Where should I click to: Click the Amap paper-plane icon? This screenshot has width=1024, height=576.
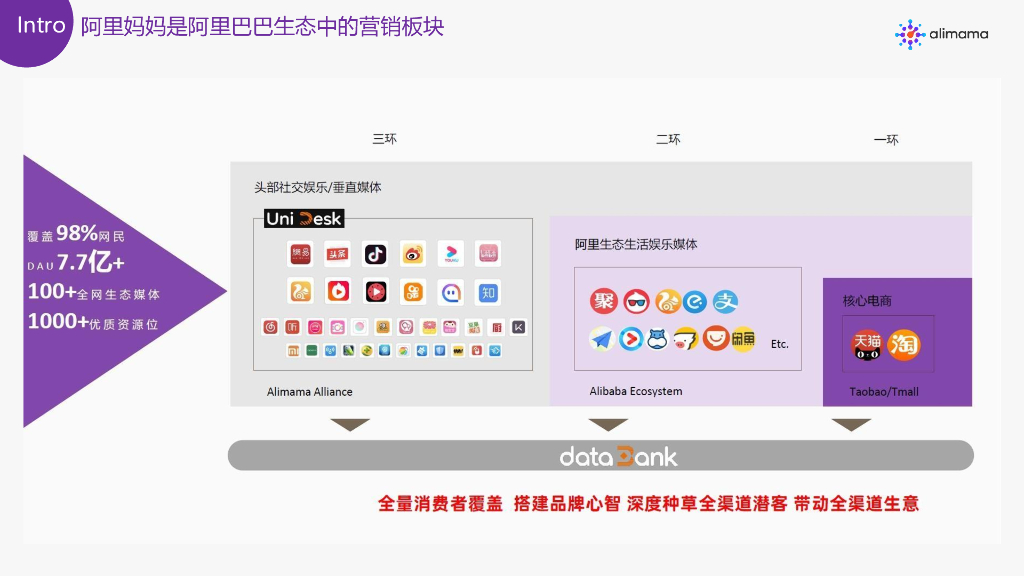click(x=601, y=339)
